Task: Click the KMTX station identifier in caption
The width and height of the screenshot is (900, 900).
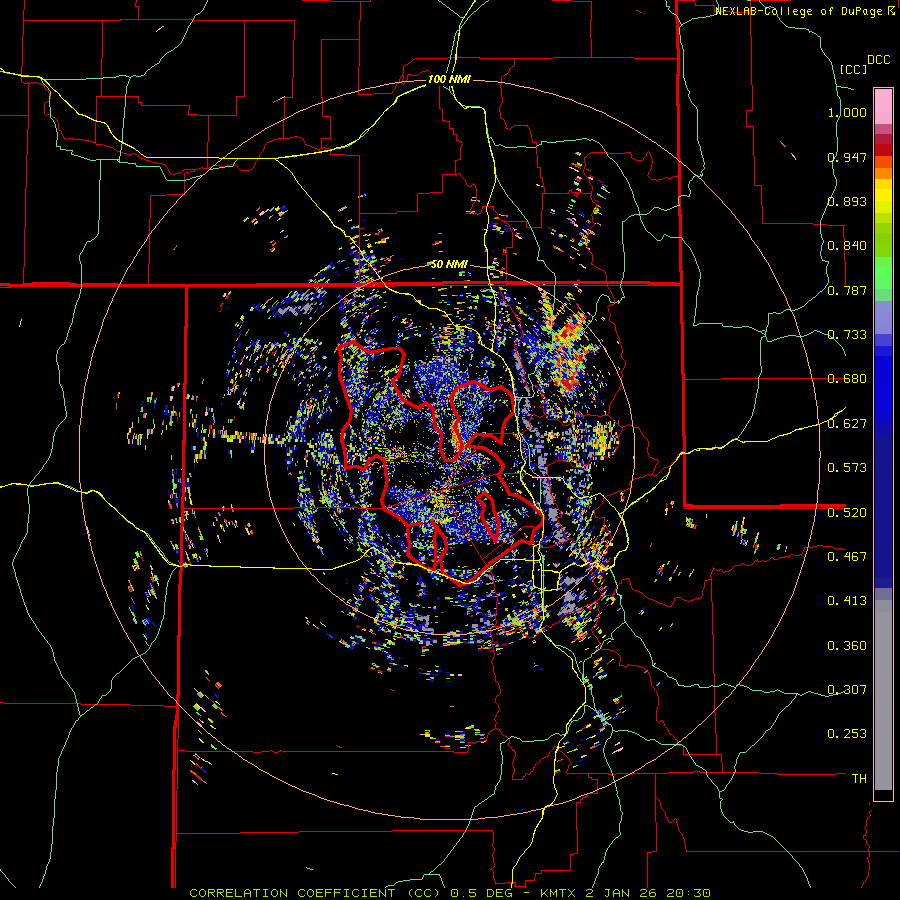Action: click(x=560, y=893)
